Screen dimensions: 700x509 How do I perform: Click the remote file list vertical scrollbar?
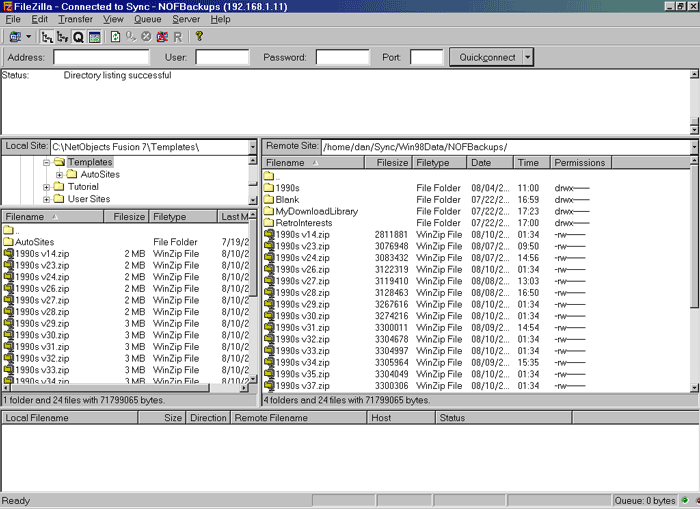(x=694, y=274)
